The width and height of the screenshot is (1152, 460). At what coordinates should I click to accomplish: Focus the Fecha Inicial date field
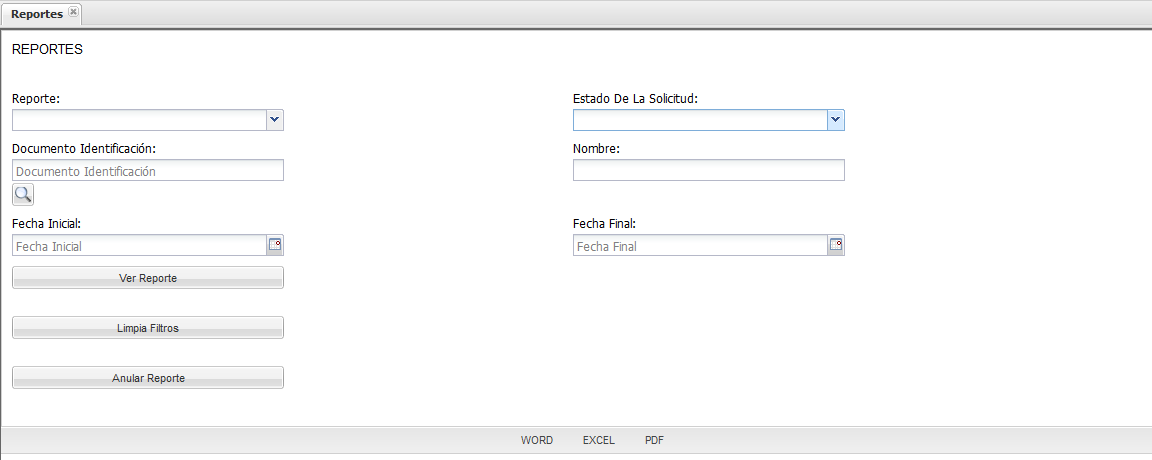(139, 245)
